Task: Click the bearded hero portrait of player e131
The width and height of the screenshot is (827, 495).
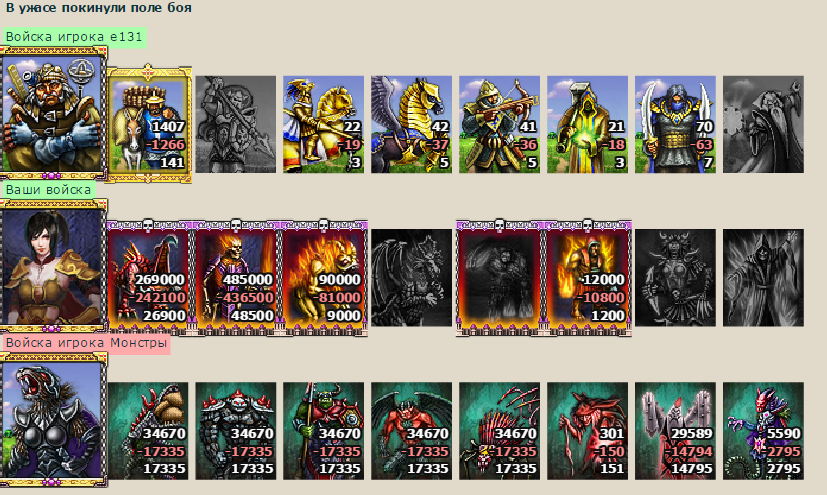Action: [53, 113]
